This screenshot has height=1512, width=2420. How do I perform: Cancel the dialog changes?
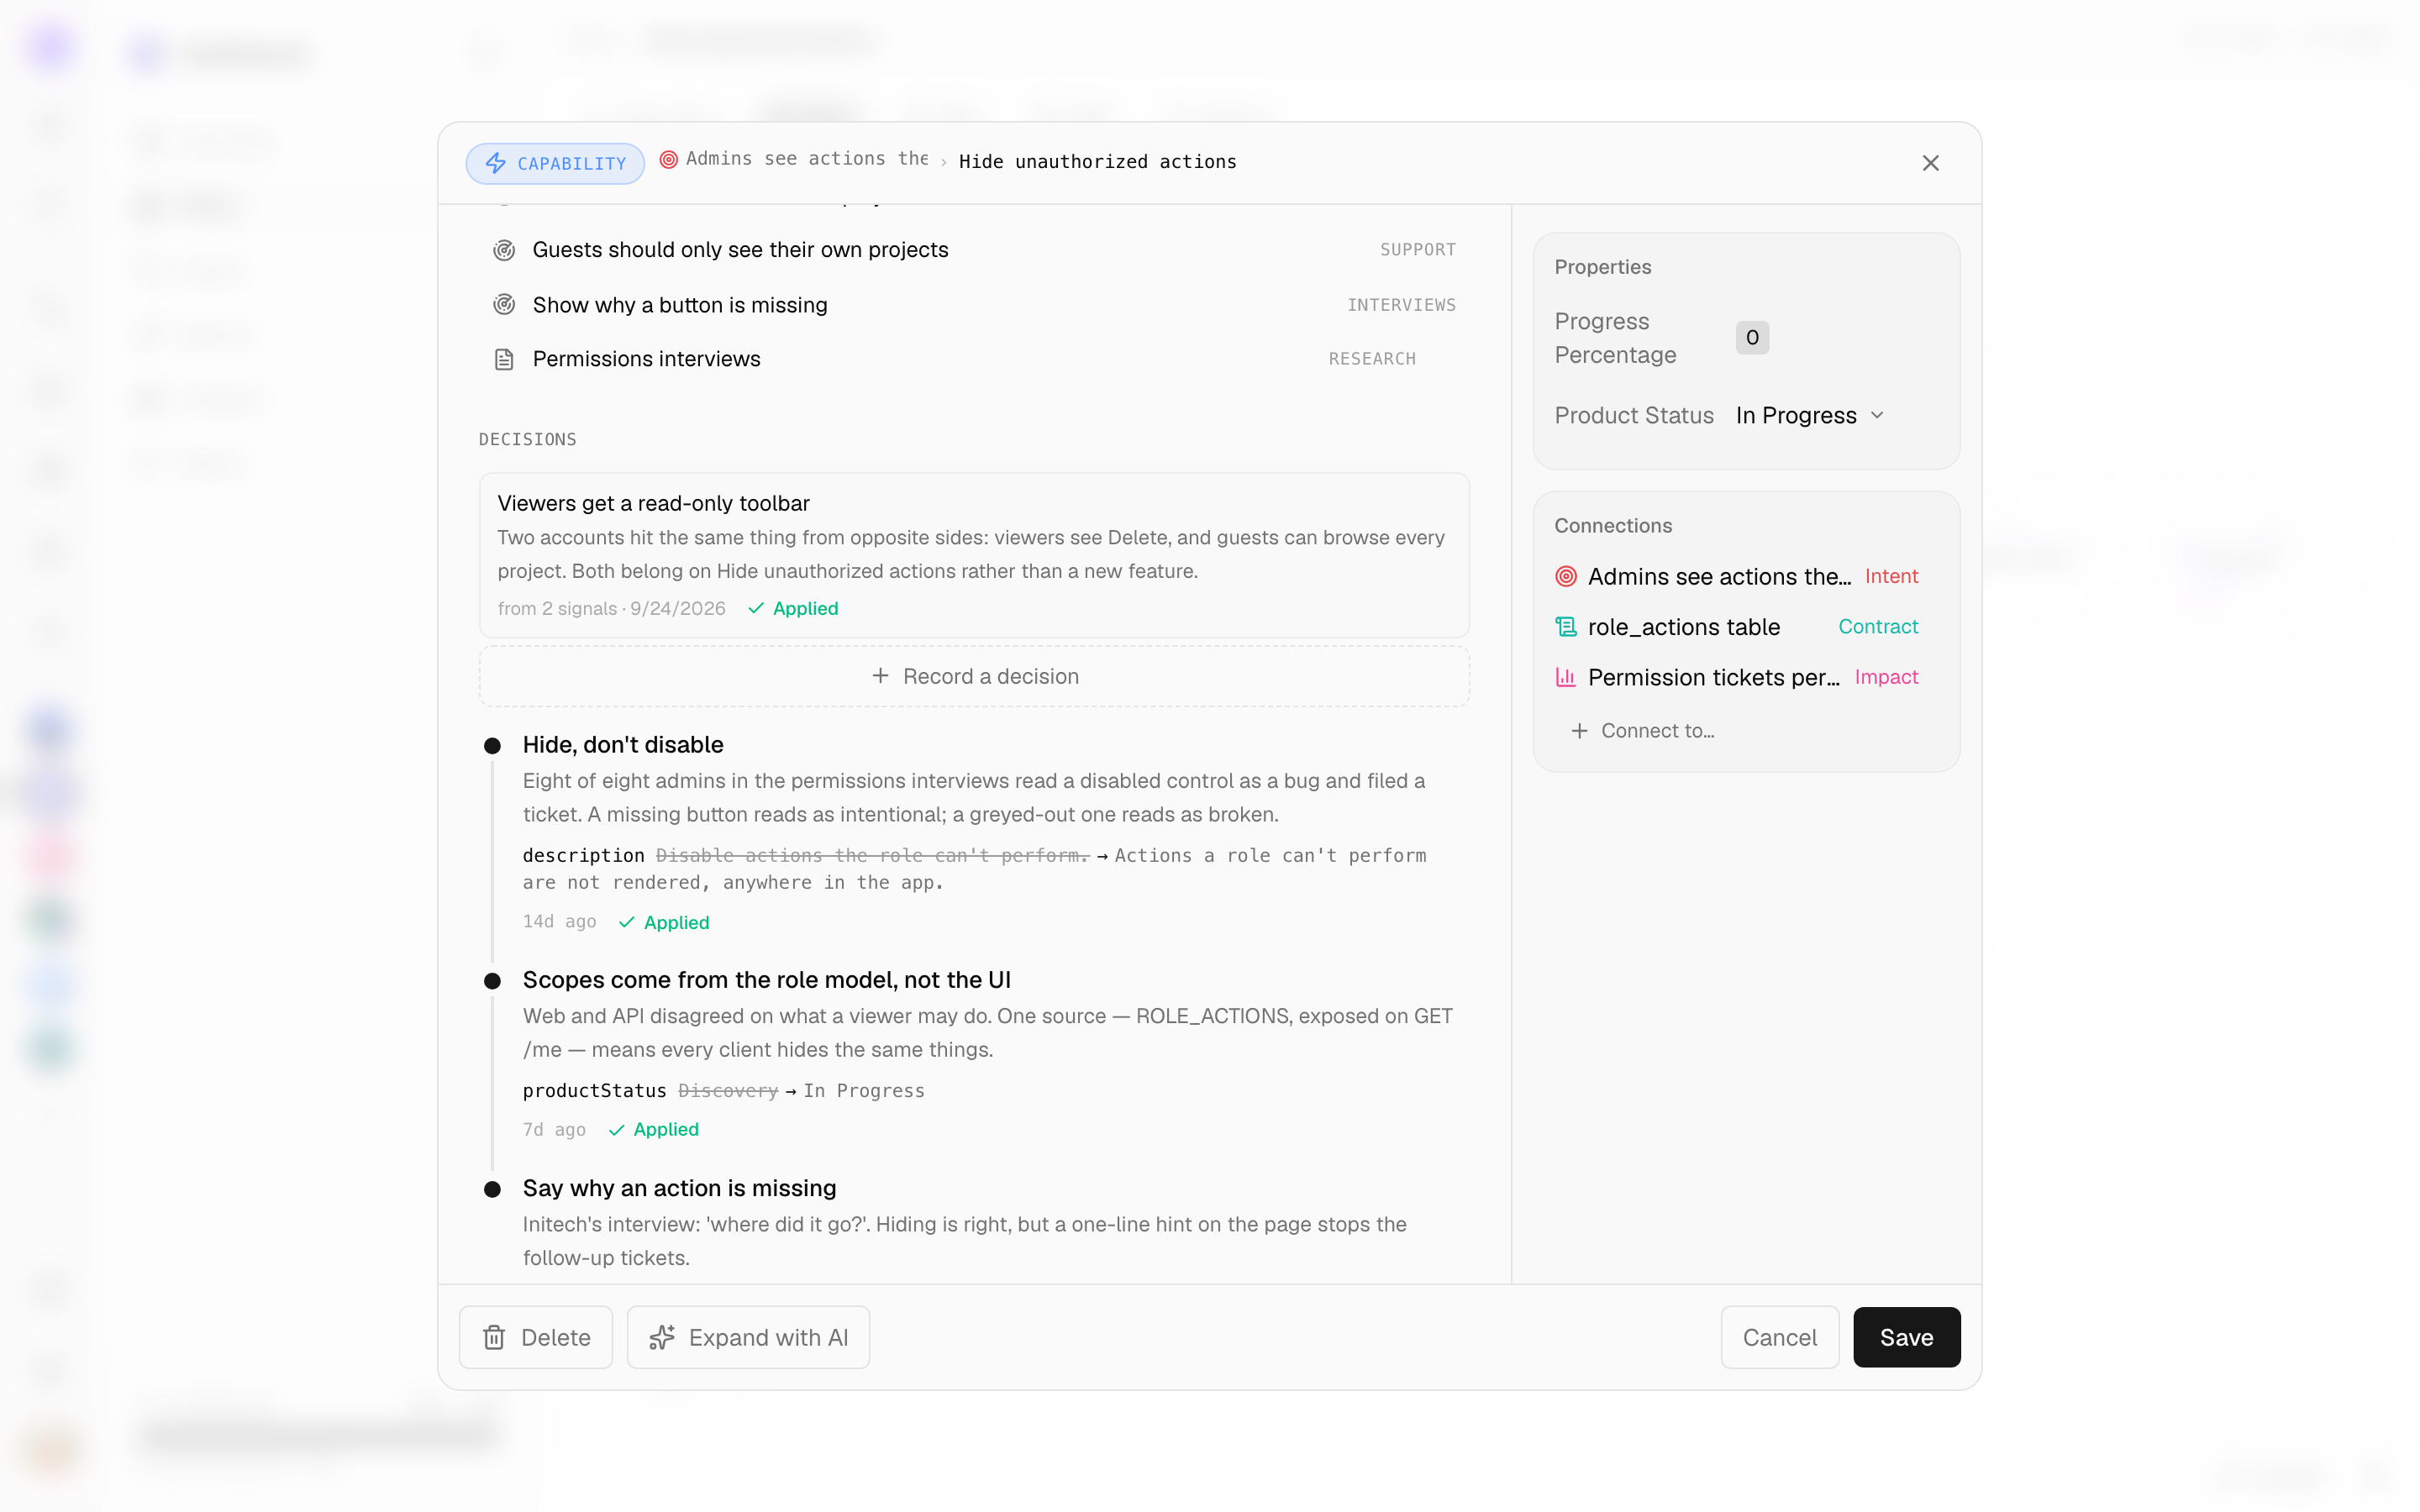(x=1780, y=1337)
